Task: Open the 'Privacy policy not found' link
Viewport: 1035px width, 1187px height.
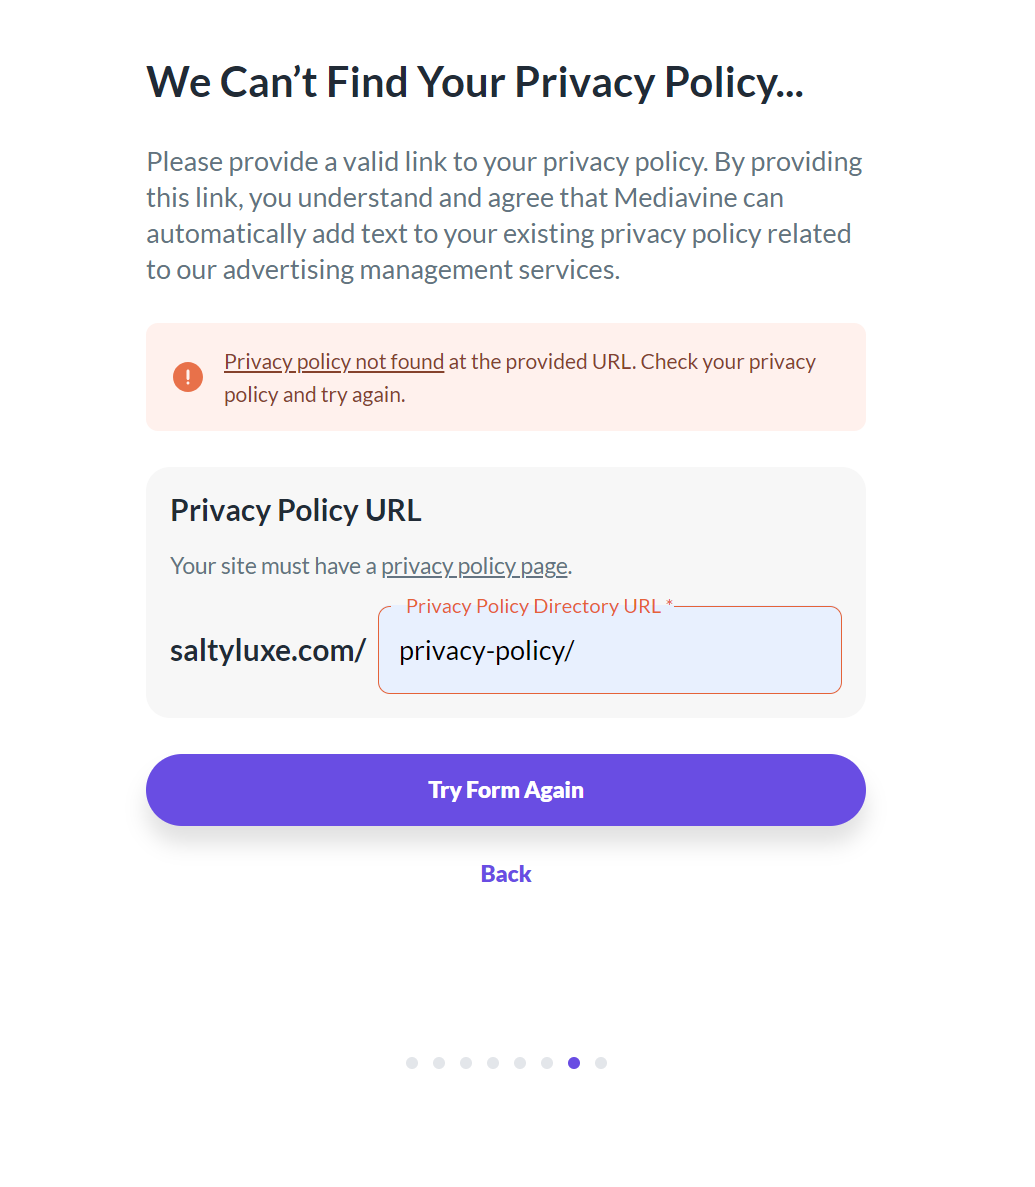Action: (333, 362)
